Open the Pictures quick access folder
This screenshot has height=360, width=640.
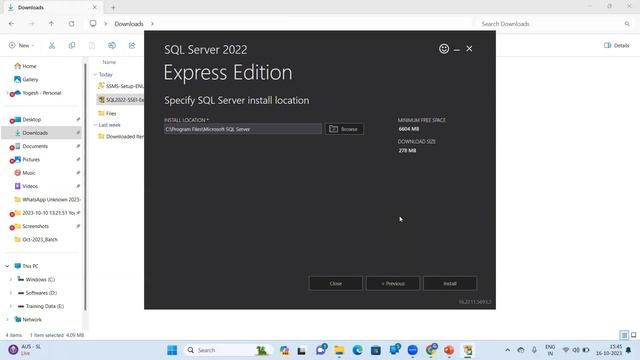tap(31, 159)
